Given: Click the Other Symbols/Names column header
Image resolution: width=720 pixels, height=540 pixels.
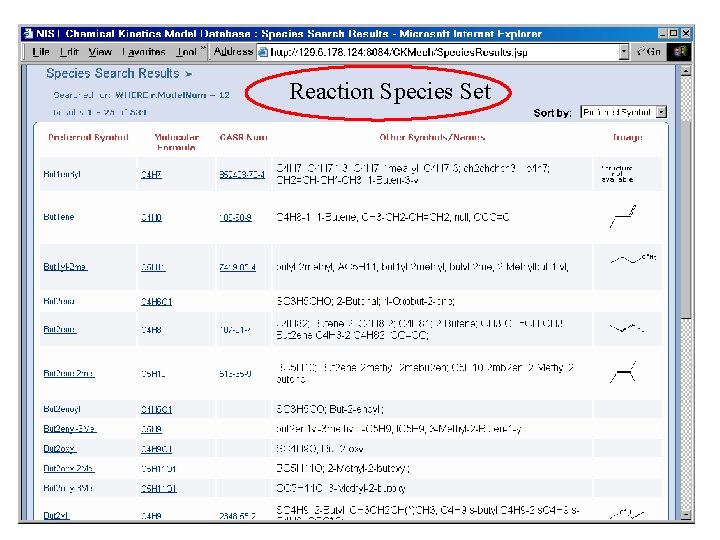Looking at the screenshot, I should 432,137.
